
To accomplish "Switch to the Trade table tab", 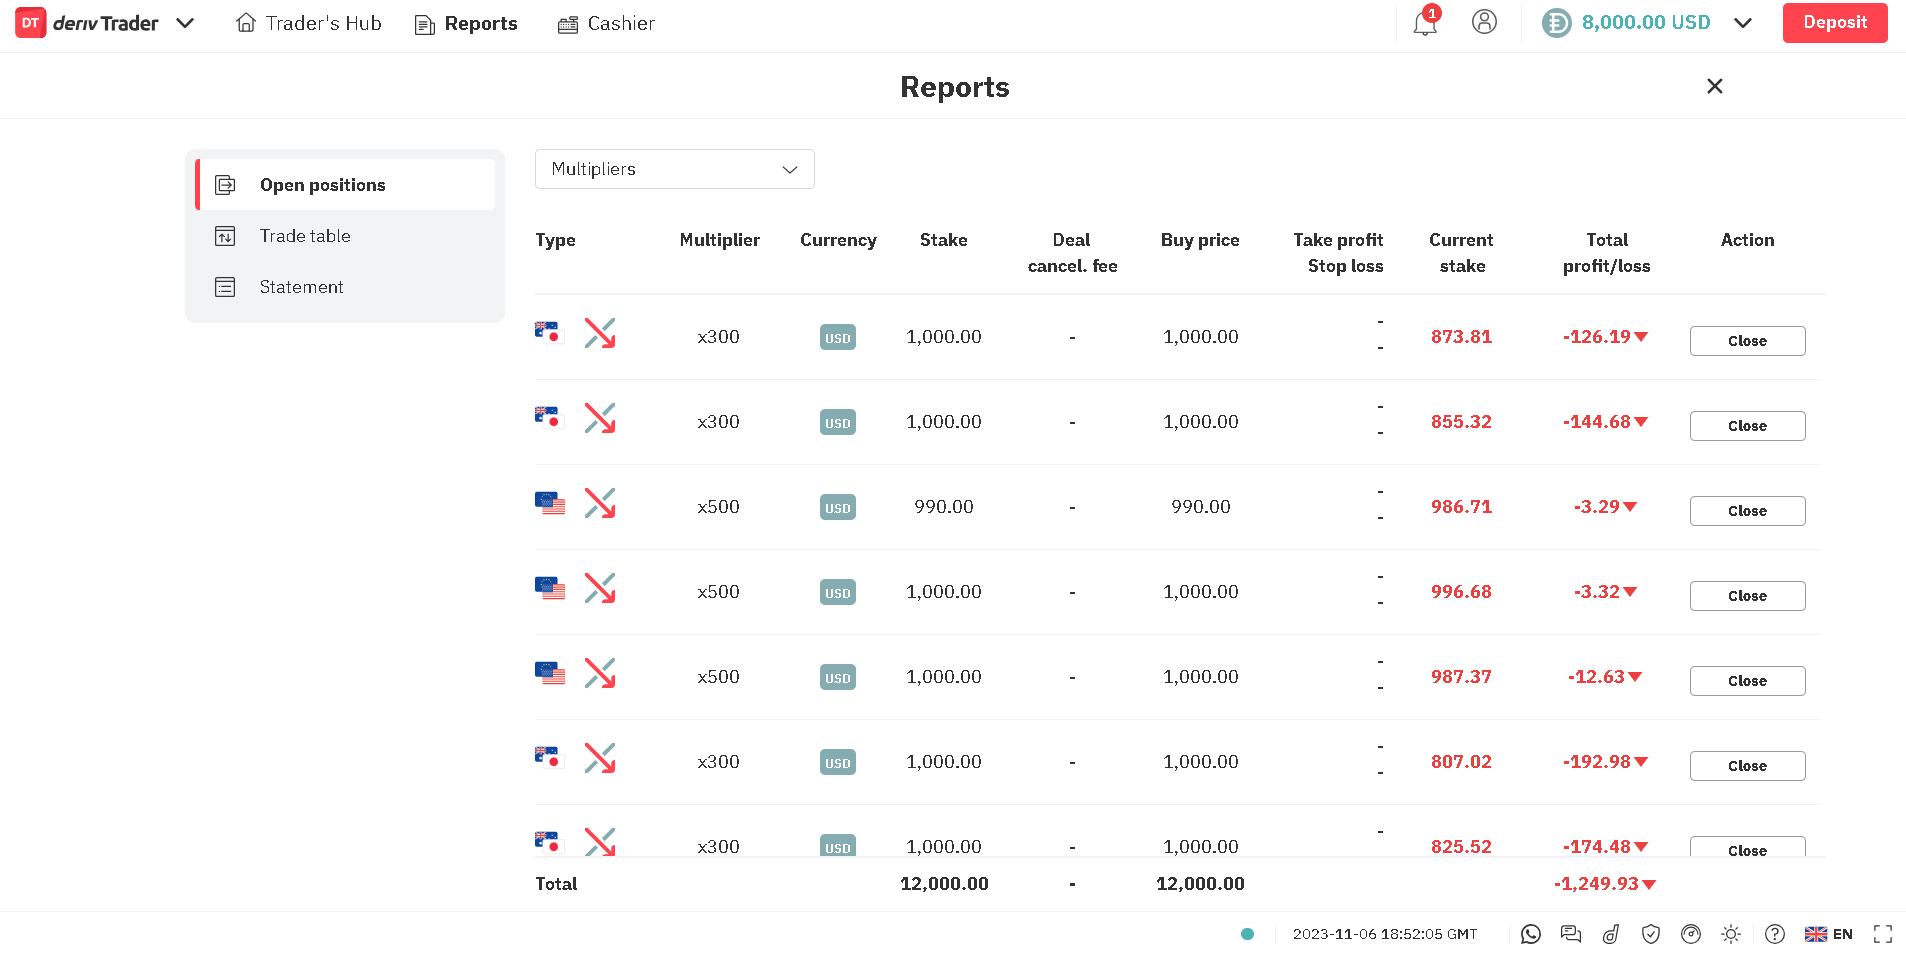I will (305, 236).
